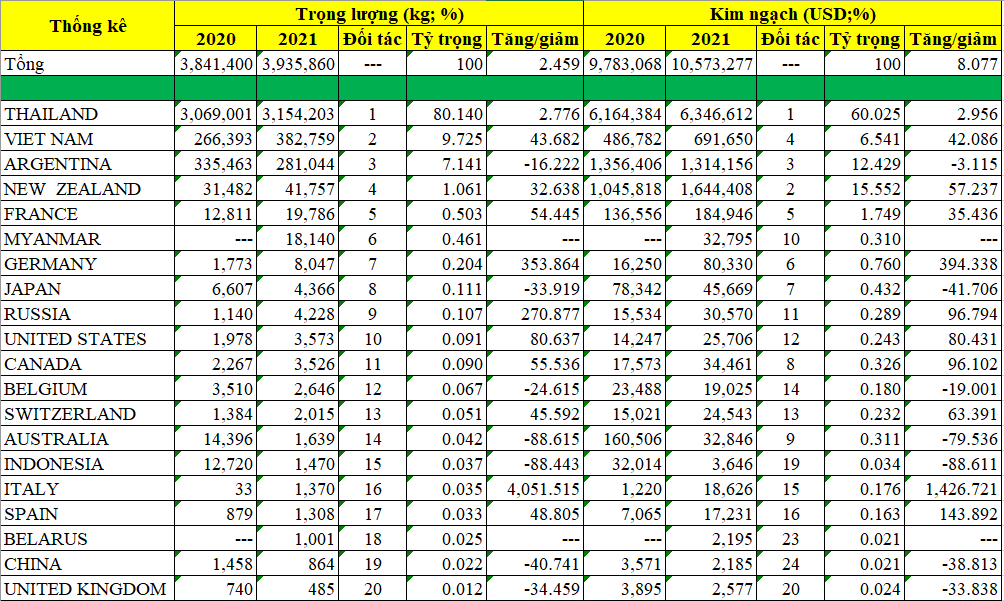Viewport: 1004px width, 601px height.
Task: Select Switzerland value change 63.391
Action: click(953, 413)
